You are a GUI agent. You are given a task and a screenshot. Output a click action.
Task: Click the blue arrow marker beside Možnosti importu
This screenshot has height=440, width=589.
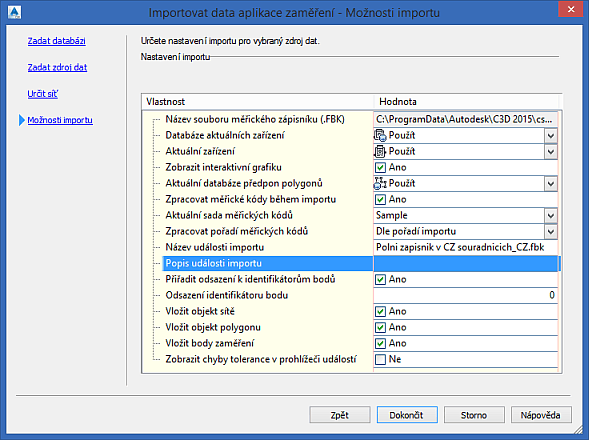click(x=21, y=120)
